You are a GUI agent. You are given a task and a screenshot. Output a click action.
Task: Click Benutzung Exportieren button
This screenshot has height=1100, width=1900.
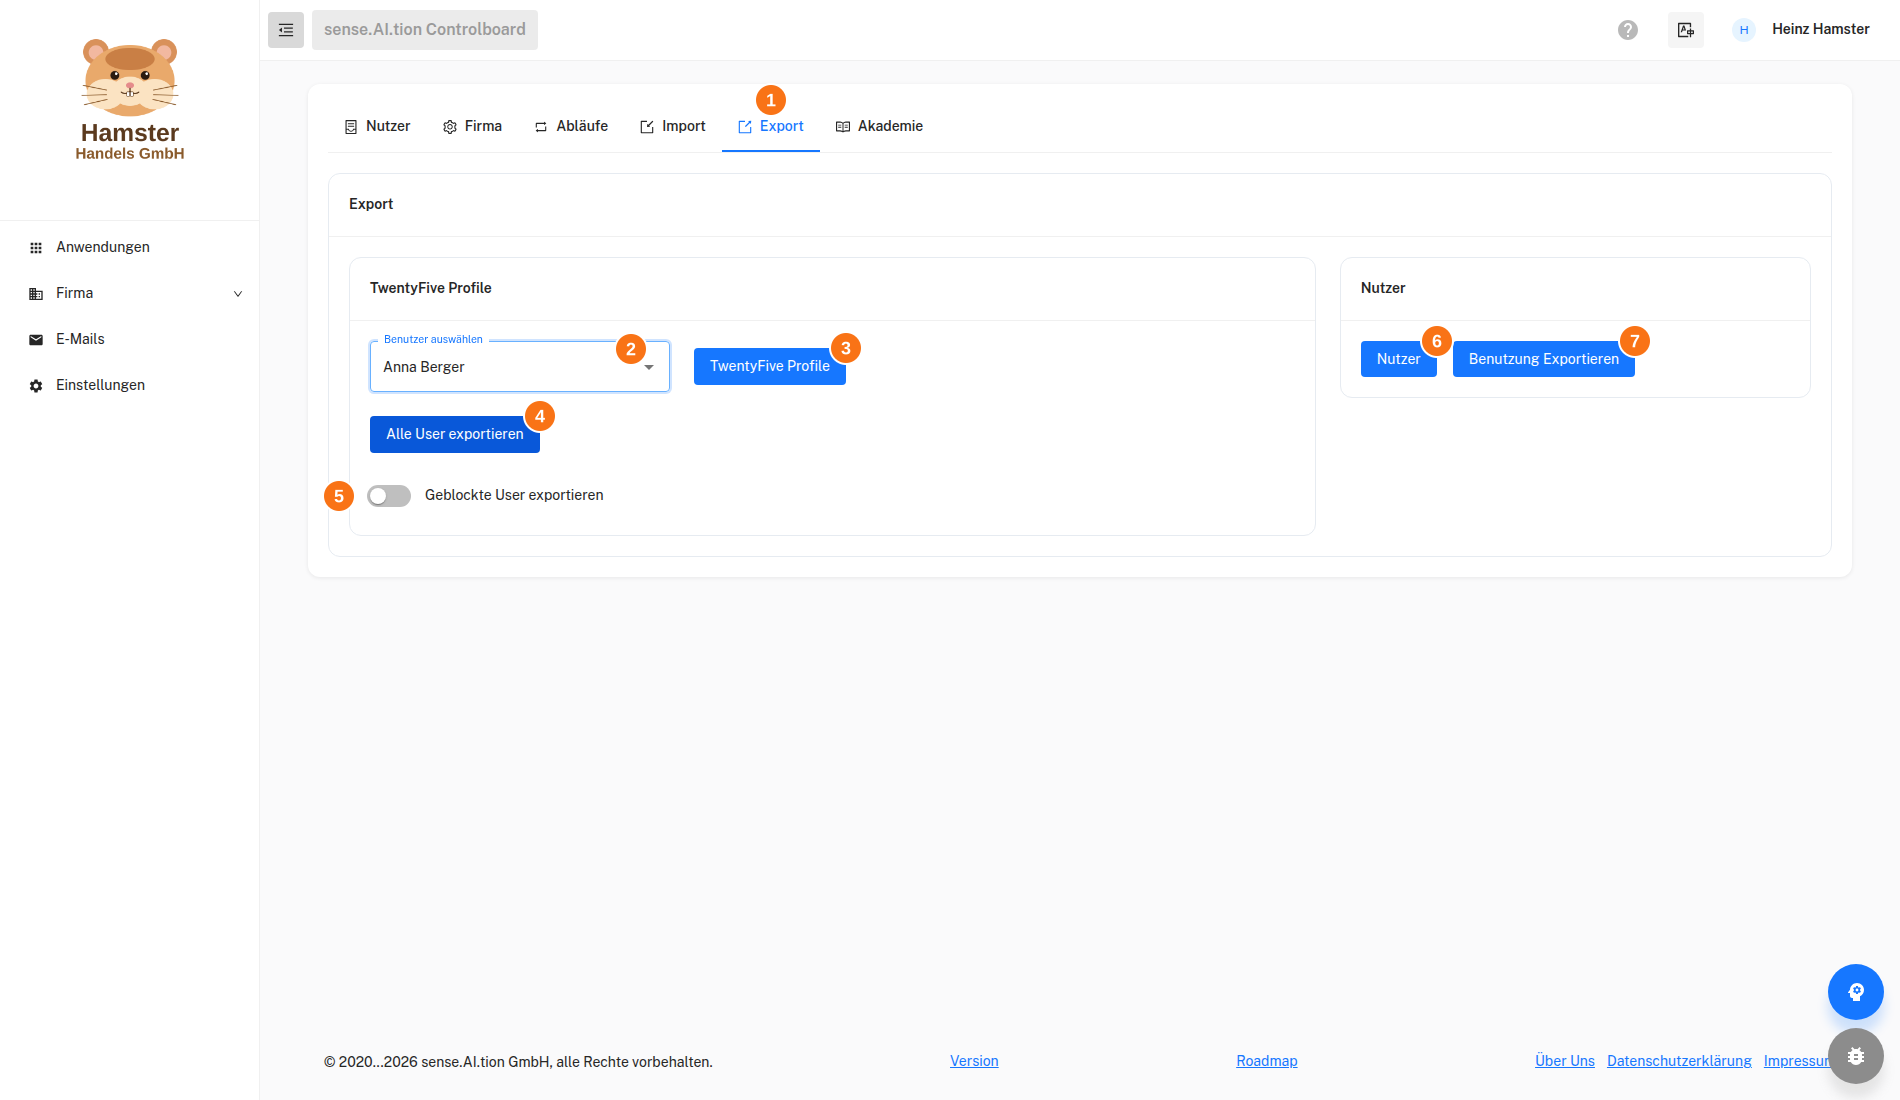[x=1544, y=359]
